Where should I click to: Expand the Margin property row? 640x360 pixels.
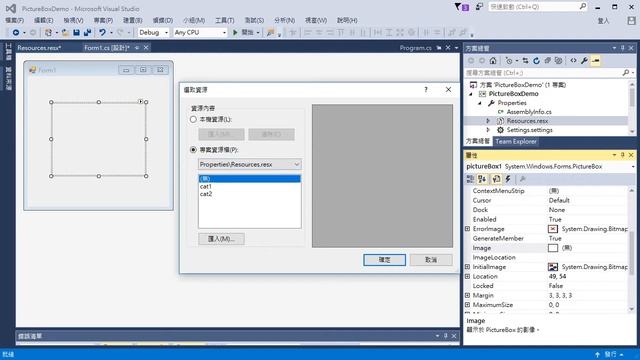467,295
